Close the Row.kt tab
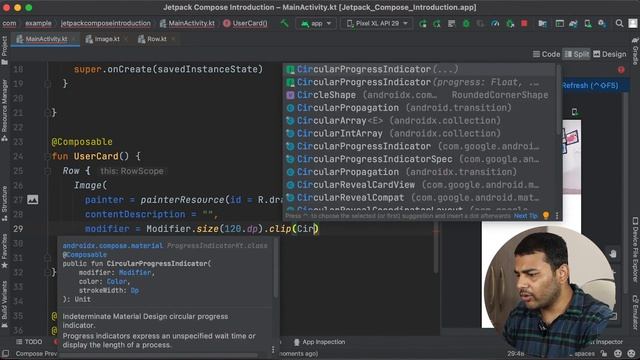The height and width of the screenshot is (360, 640). (x=173, y=39)
